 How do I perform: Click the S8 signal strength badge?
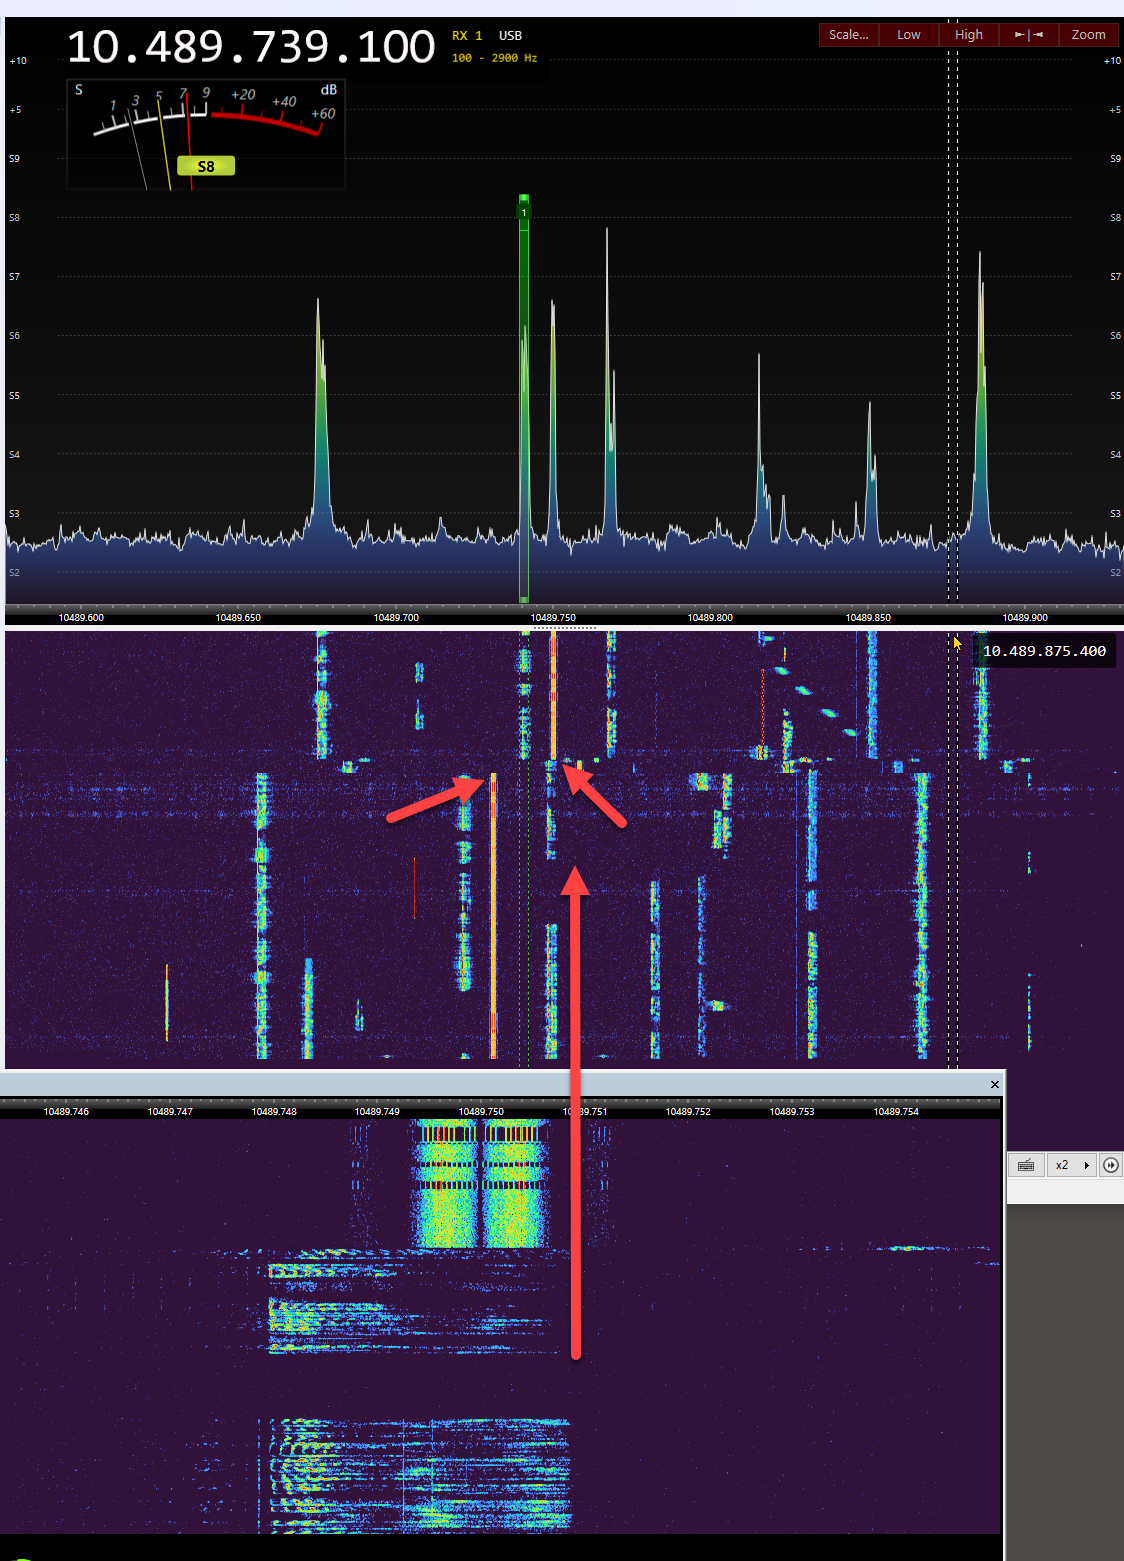(x=206, y=166)
